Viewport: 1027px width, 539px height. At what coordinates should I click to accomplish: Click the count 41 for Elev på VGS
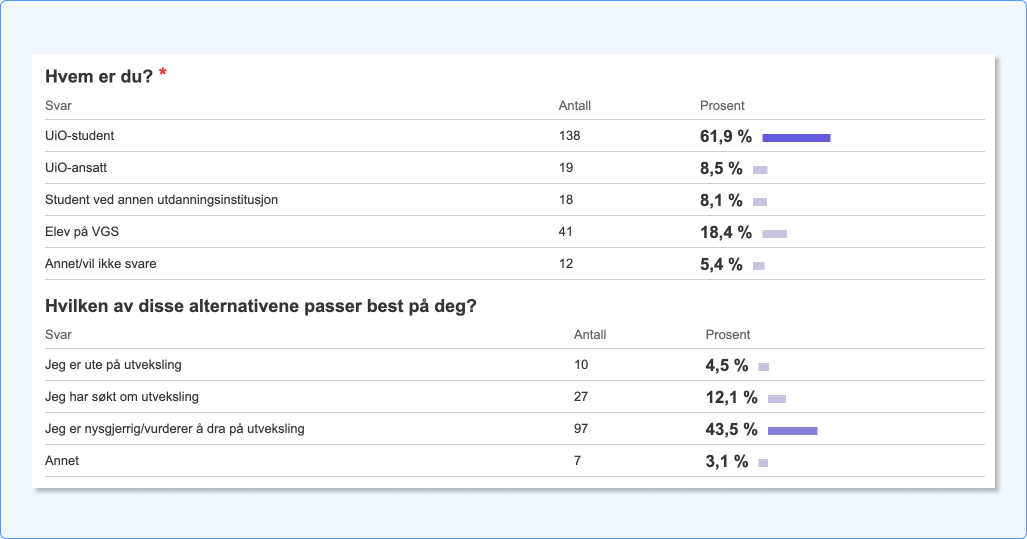coord(566,232)
